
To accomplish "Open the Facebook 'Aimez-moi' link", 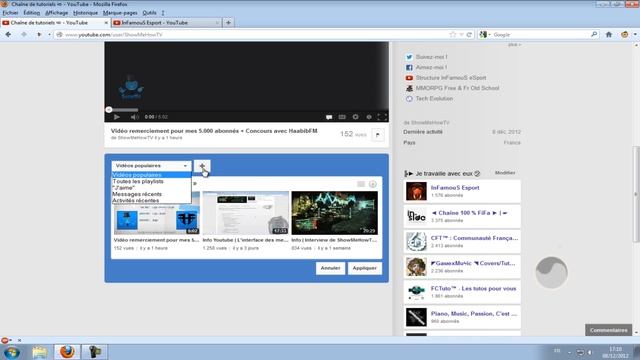I will coord(431,67).
